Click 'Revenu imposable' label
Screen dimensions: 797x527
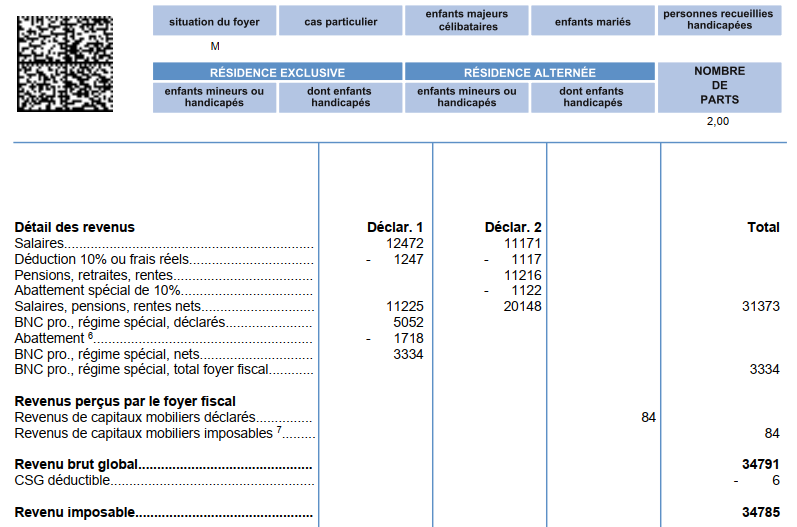pyautogui.click(x=75, y=512)
